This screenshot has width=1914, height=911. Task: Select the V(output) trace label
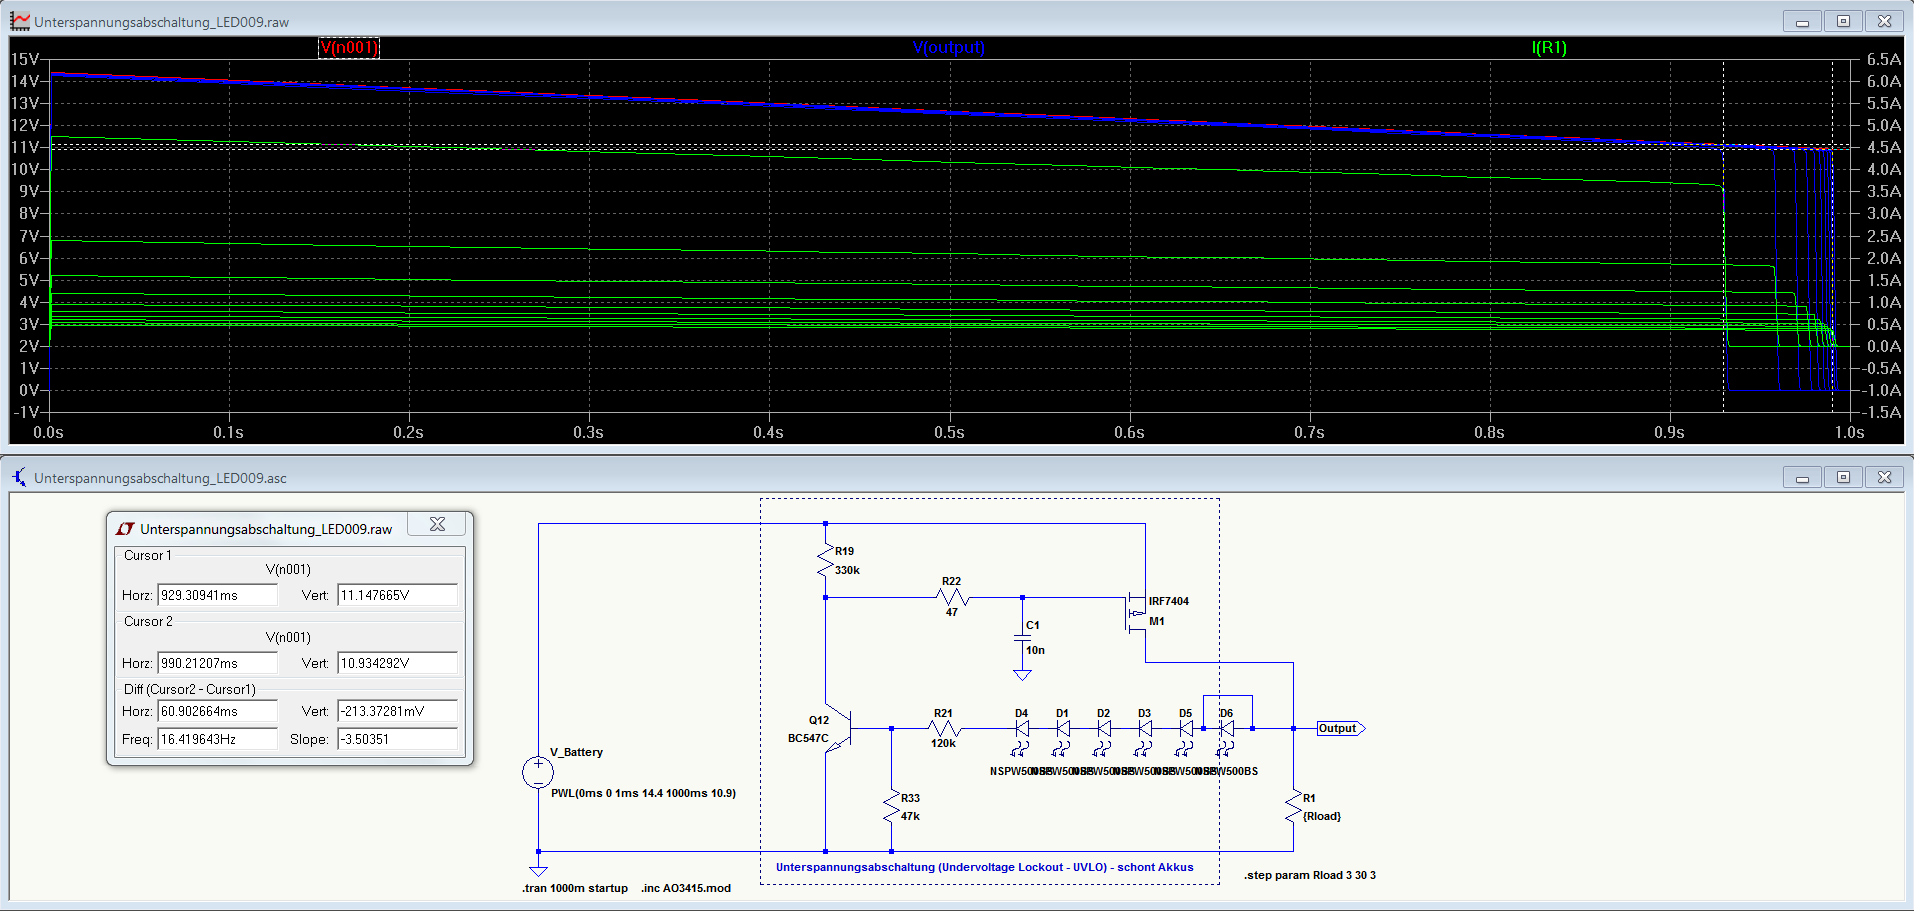949,47
